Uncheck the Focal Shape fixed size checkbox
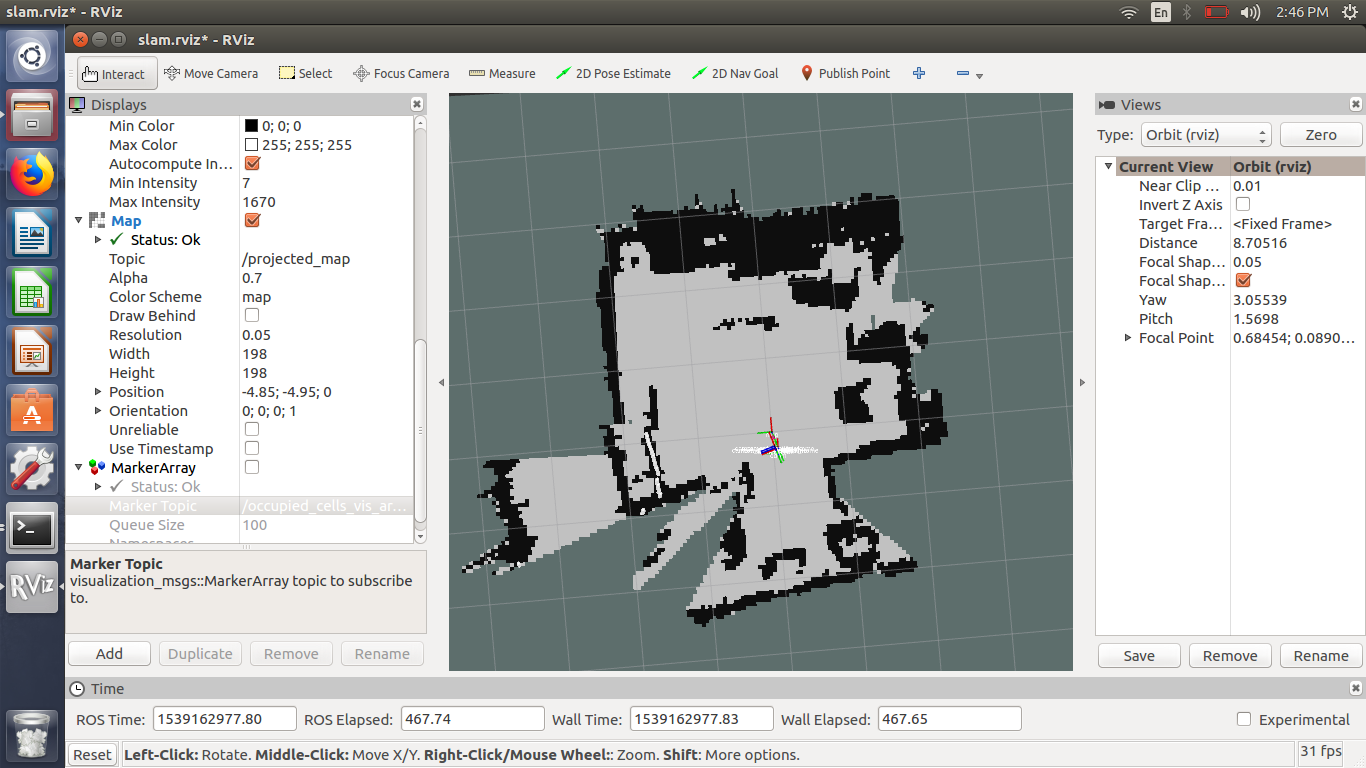The image size is (1366, 768). [x=1243, y=281]
